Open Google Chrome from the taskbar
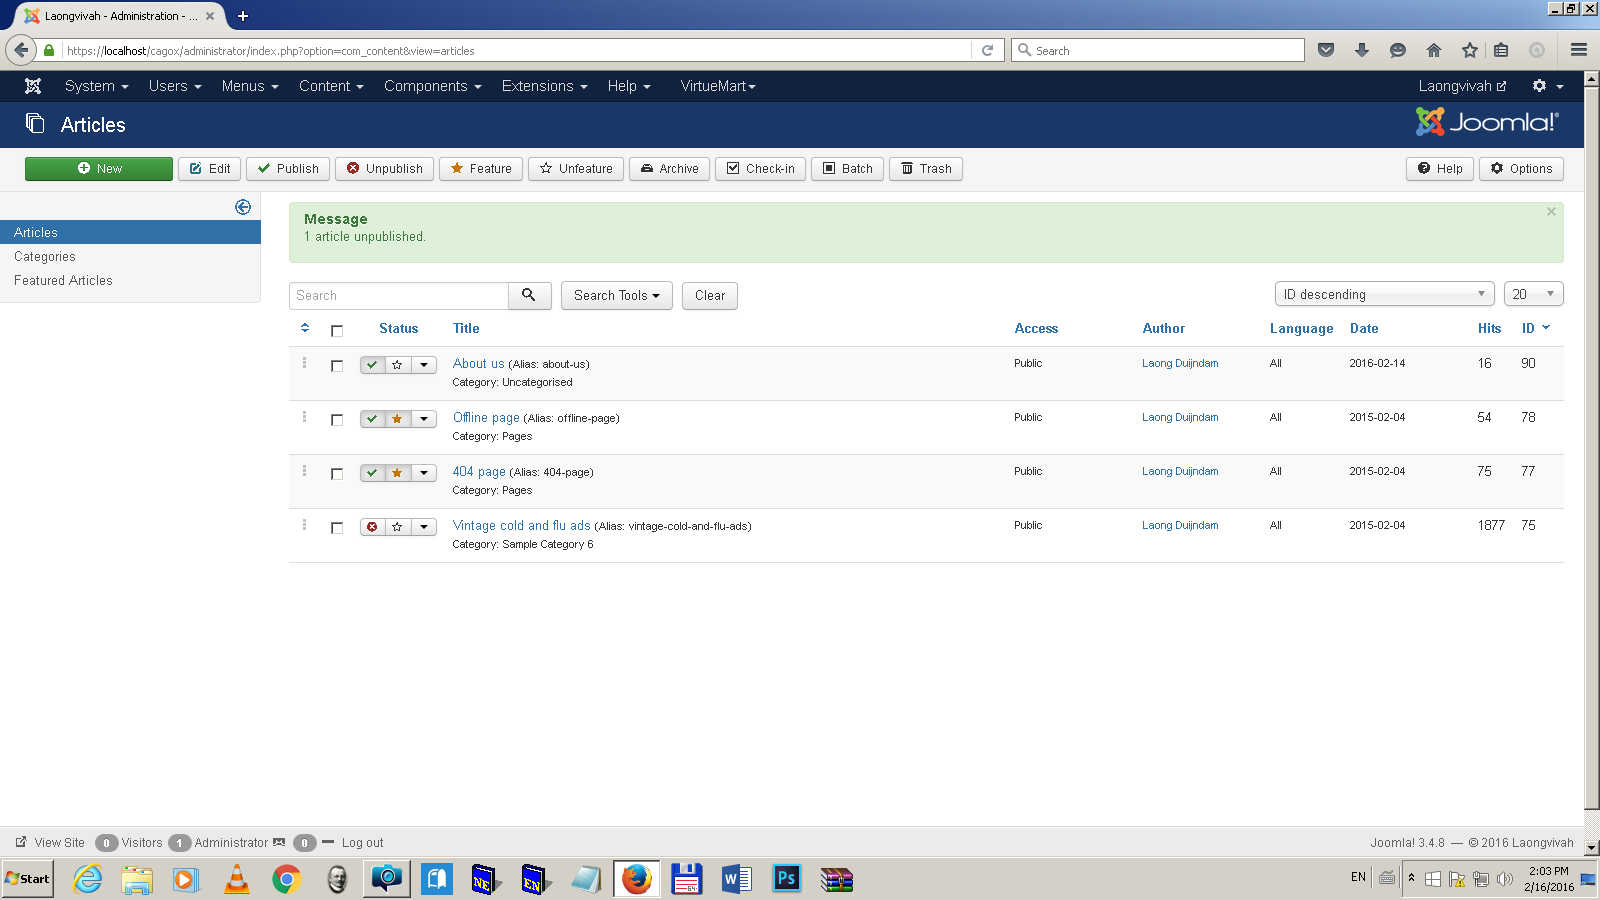The image size is (1600, 900). 287,879
